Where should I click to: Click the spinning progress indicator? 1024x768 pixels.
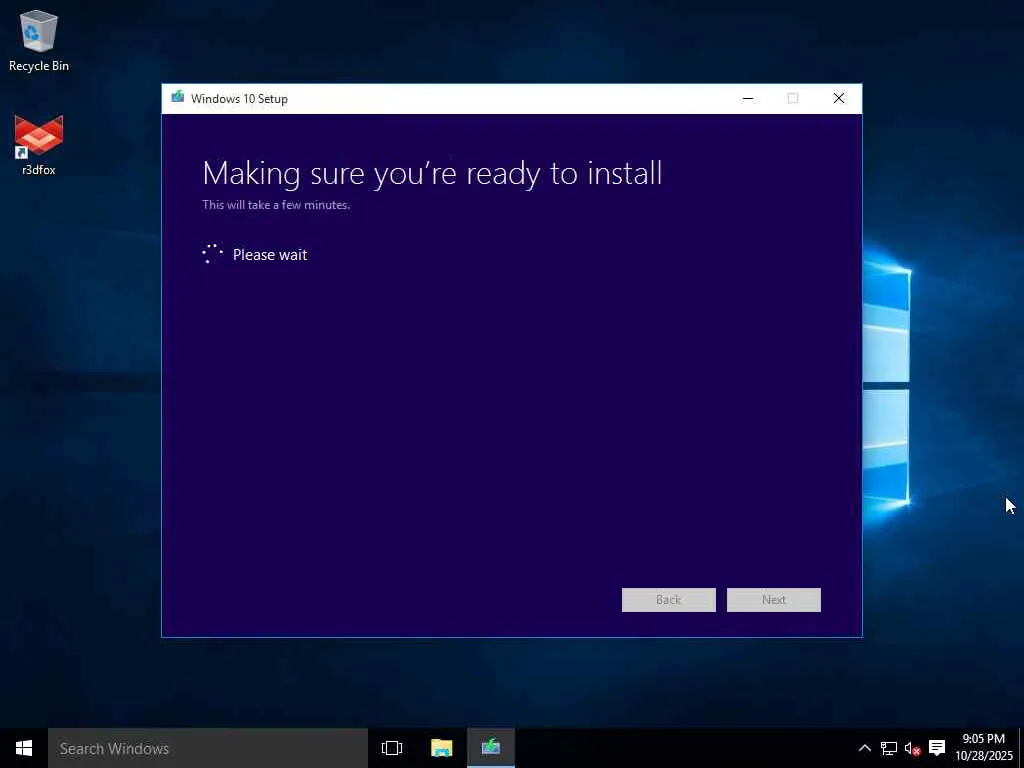click(x=212, y=254)
